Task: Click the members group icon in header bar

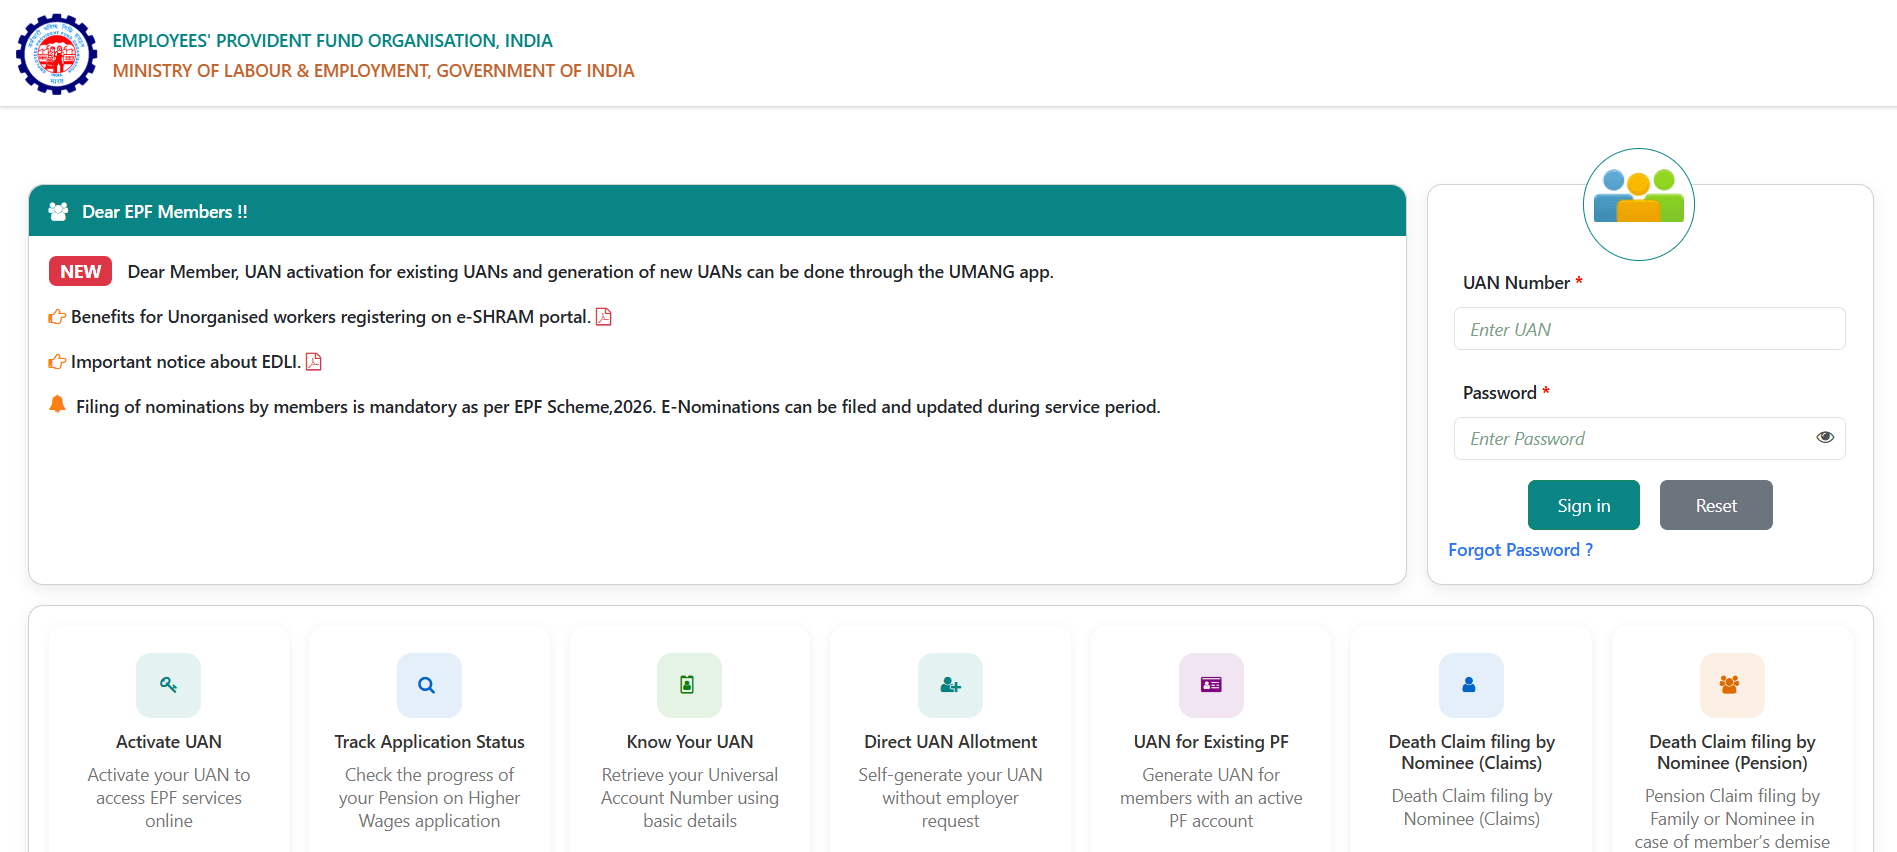Action: (59, 211)
